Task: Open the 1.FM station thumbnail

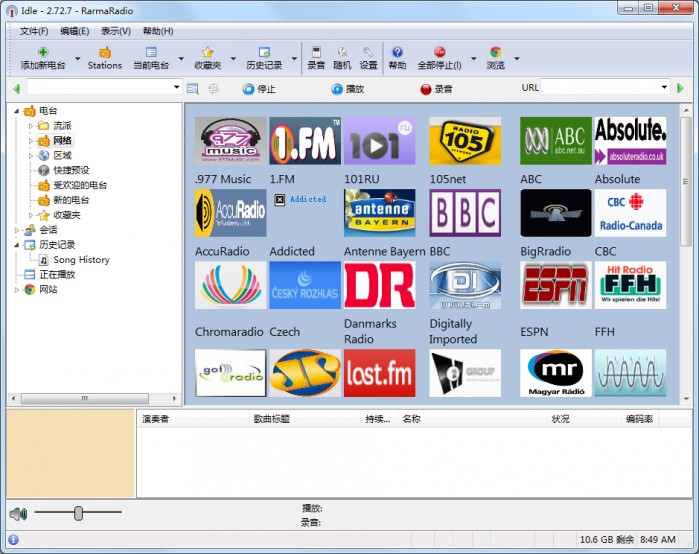Action: [x=305, y=141]
